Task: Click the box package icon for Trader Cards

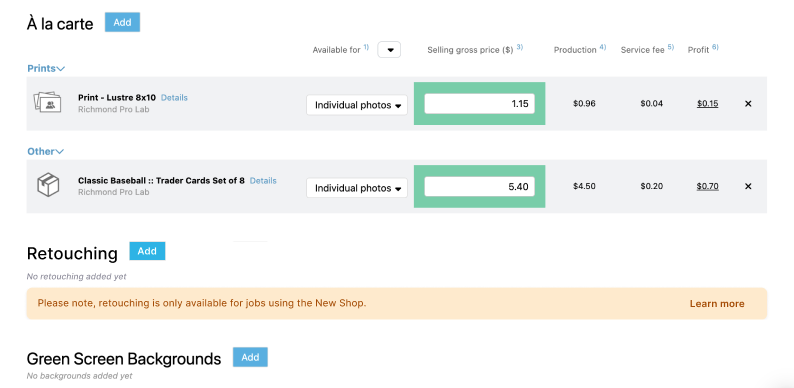Action: [48, 185]
